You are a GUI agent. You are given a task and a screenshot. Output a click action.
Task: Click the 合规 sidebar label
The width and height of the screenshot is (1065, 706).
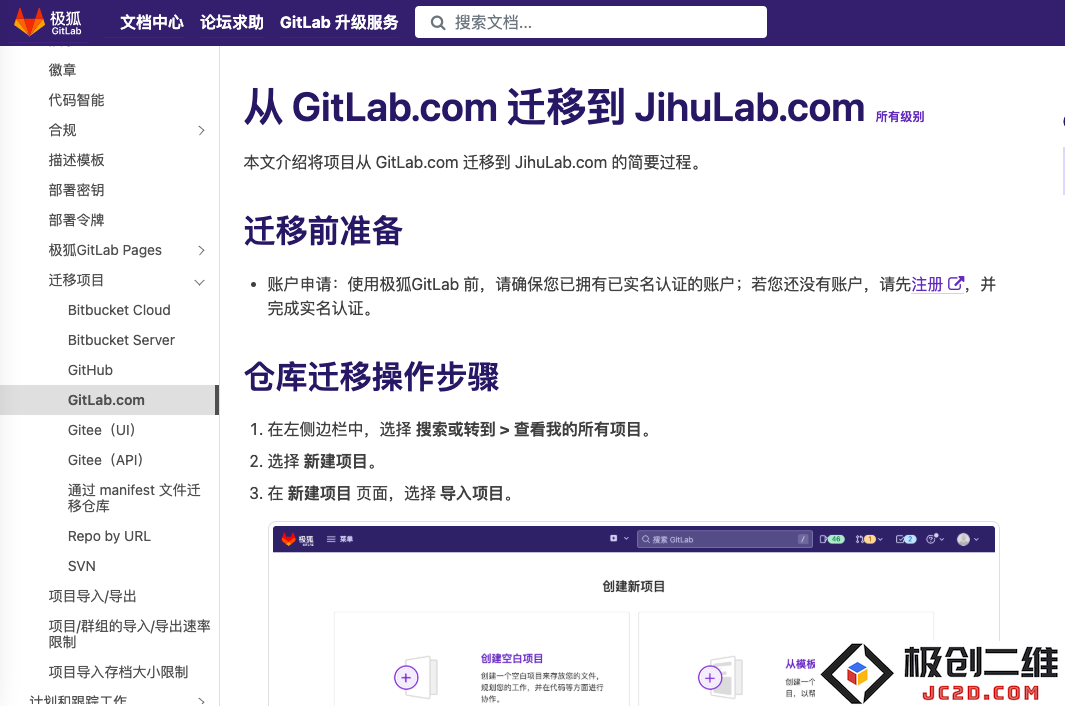pyautogui.click(x=62, y=130)
